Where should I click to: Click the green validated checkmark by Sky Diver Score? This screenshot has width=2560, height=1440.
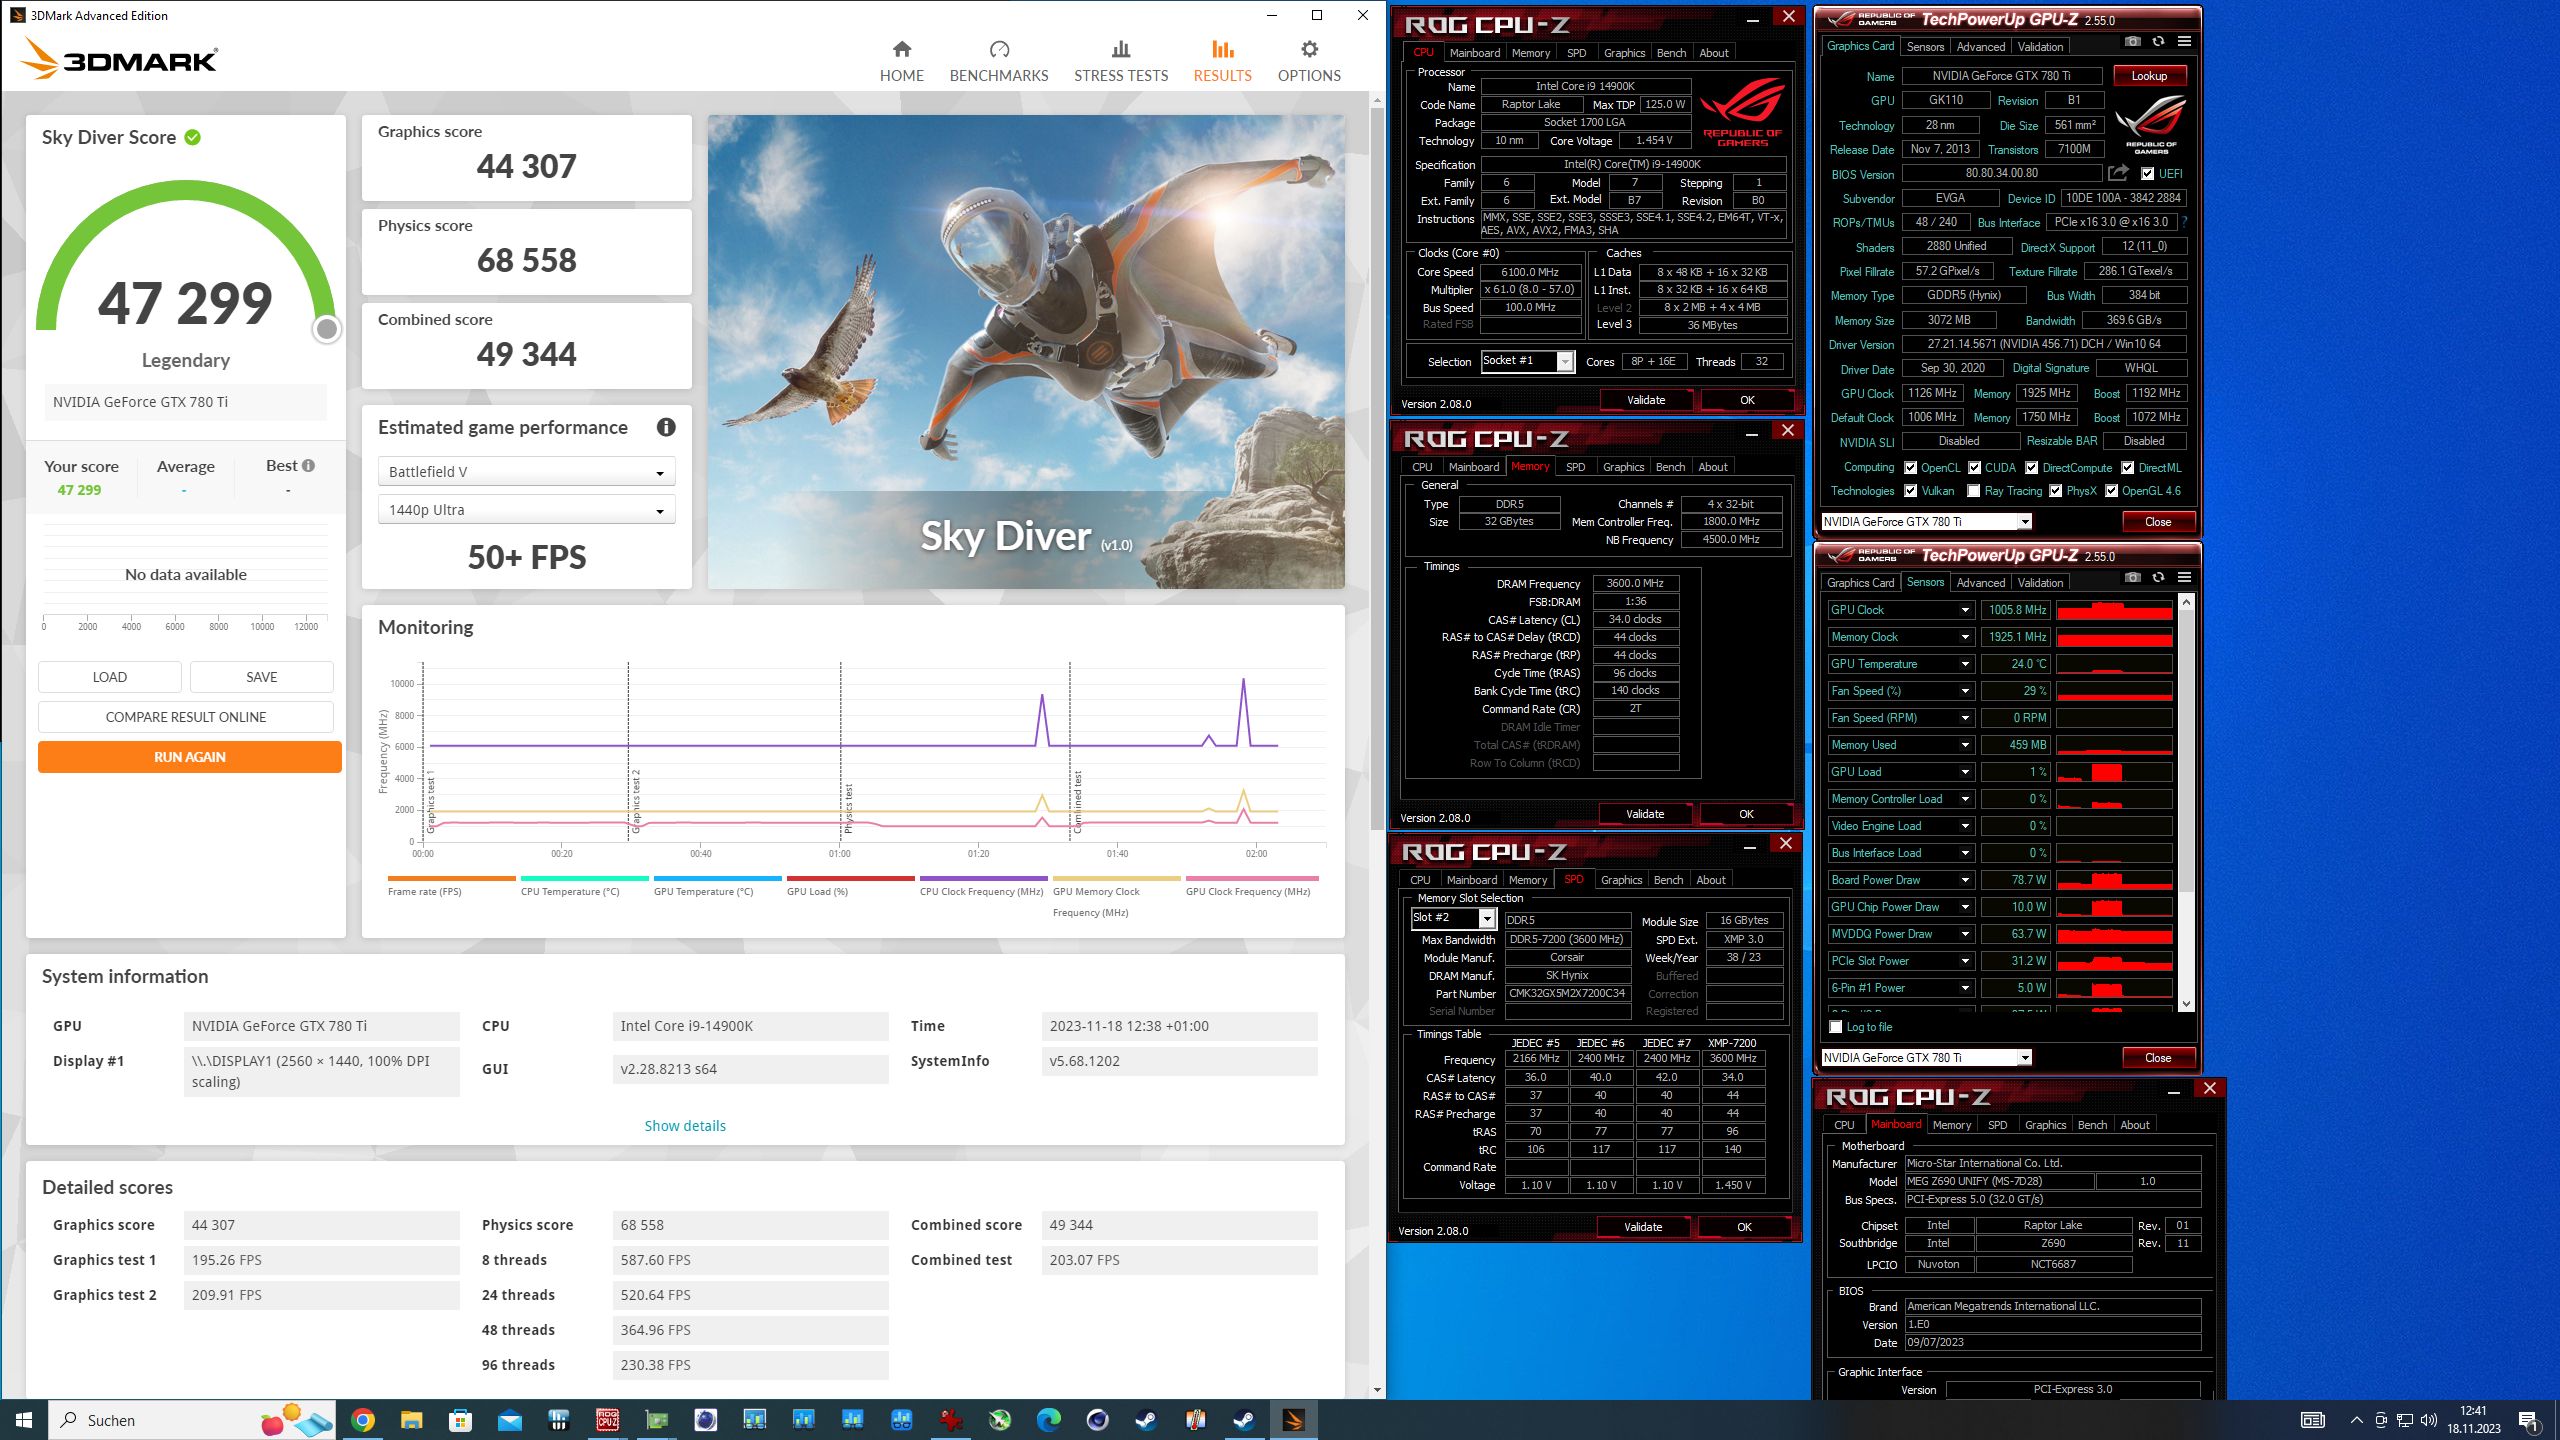[x=193, y=137]
